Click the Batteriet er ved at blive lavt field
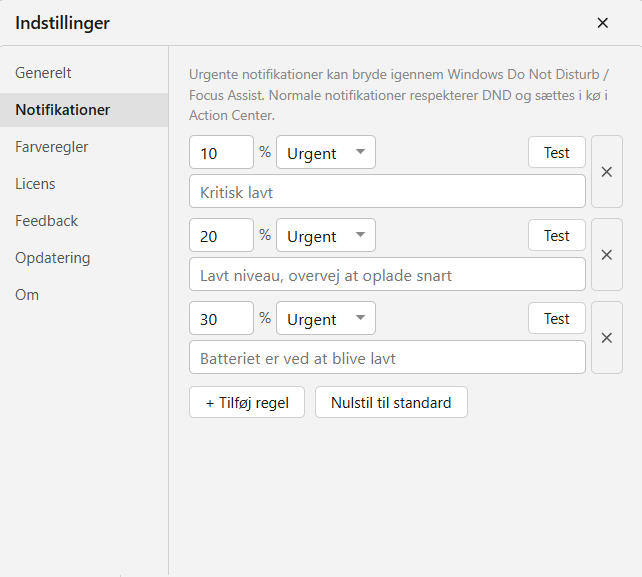 387,357
